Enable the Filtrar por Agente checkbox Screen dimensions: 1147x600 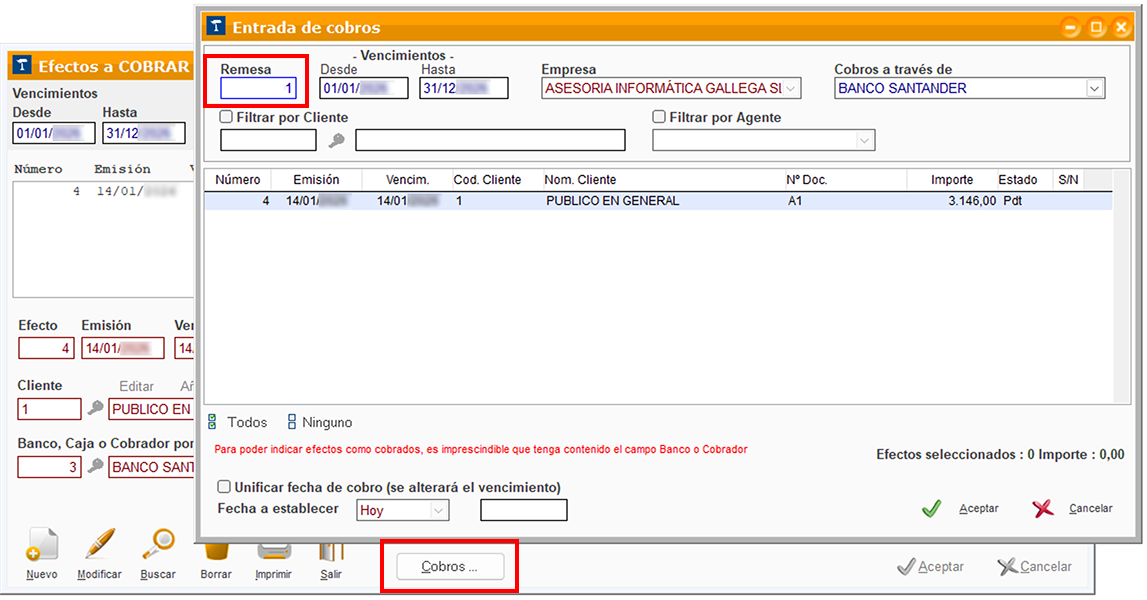click(x=659, y=117)
